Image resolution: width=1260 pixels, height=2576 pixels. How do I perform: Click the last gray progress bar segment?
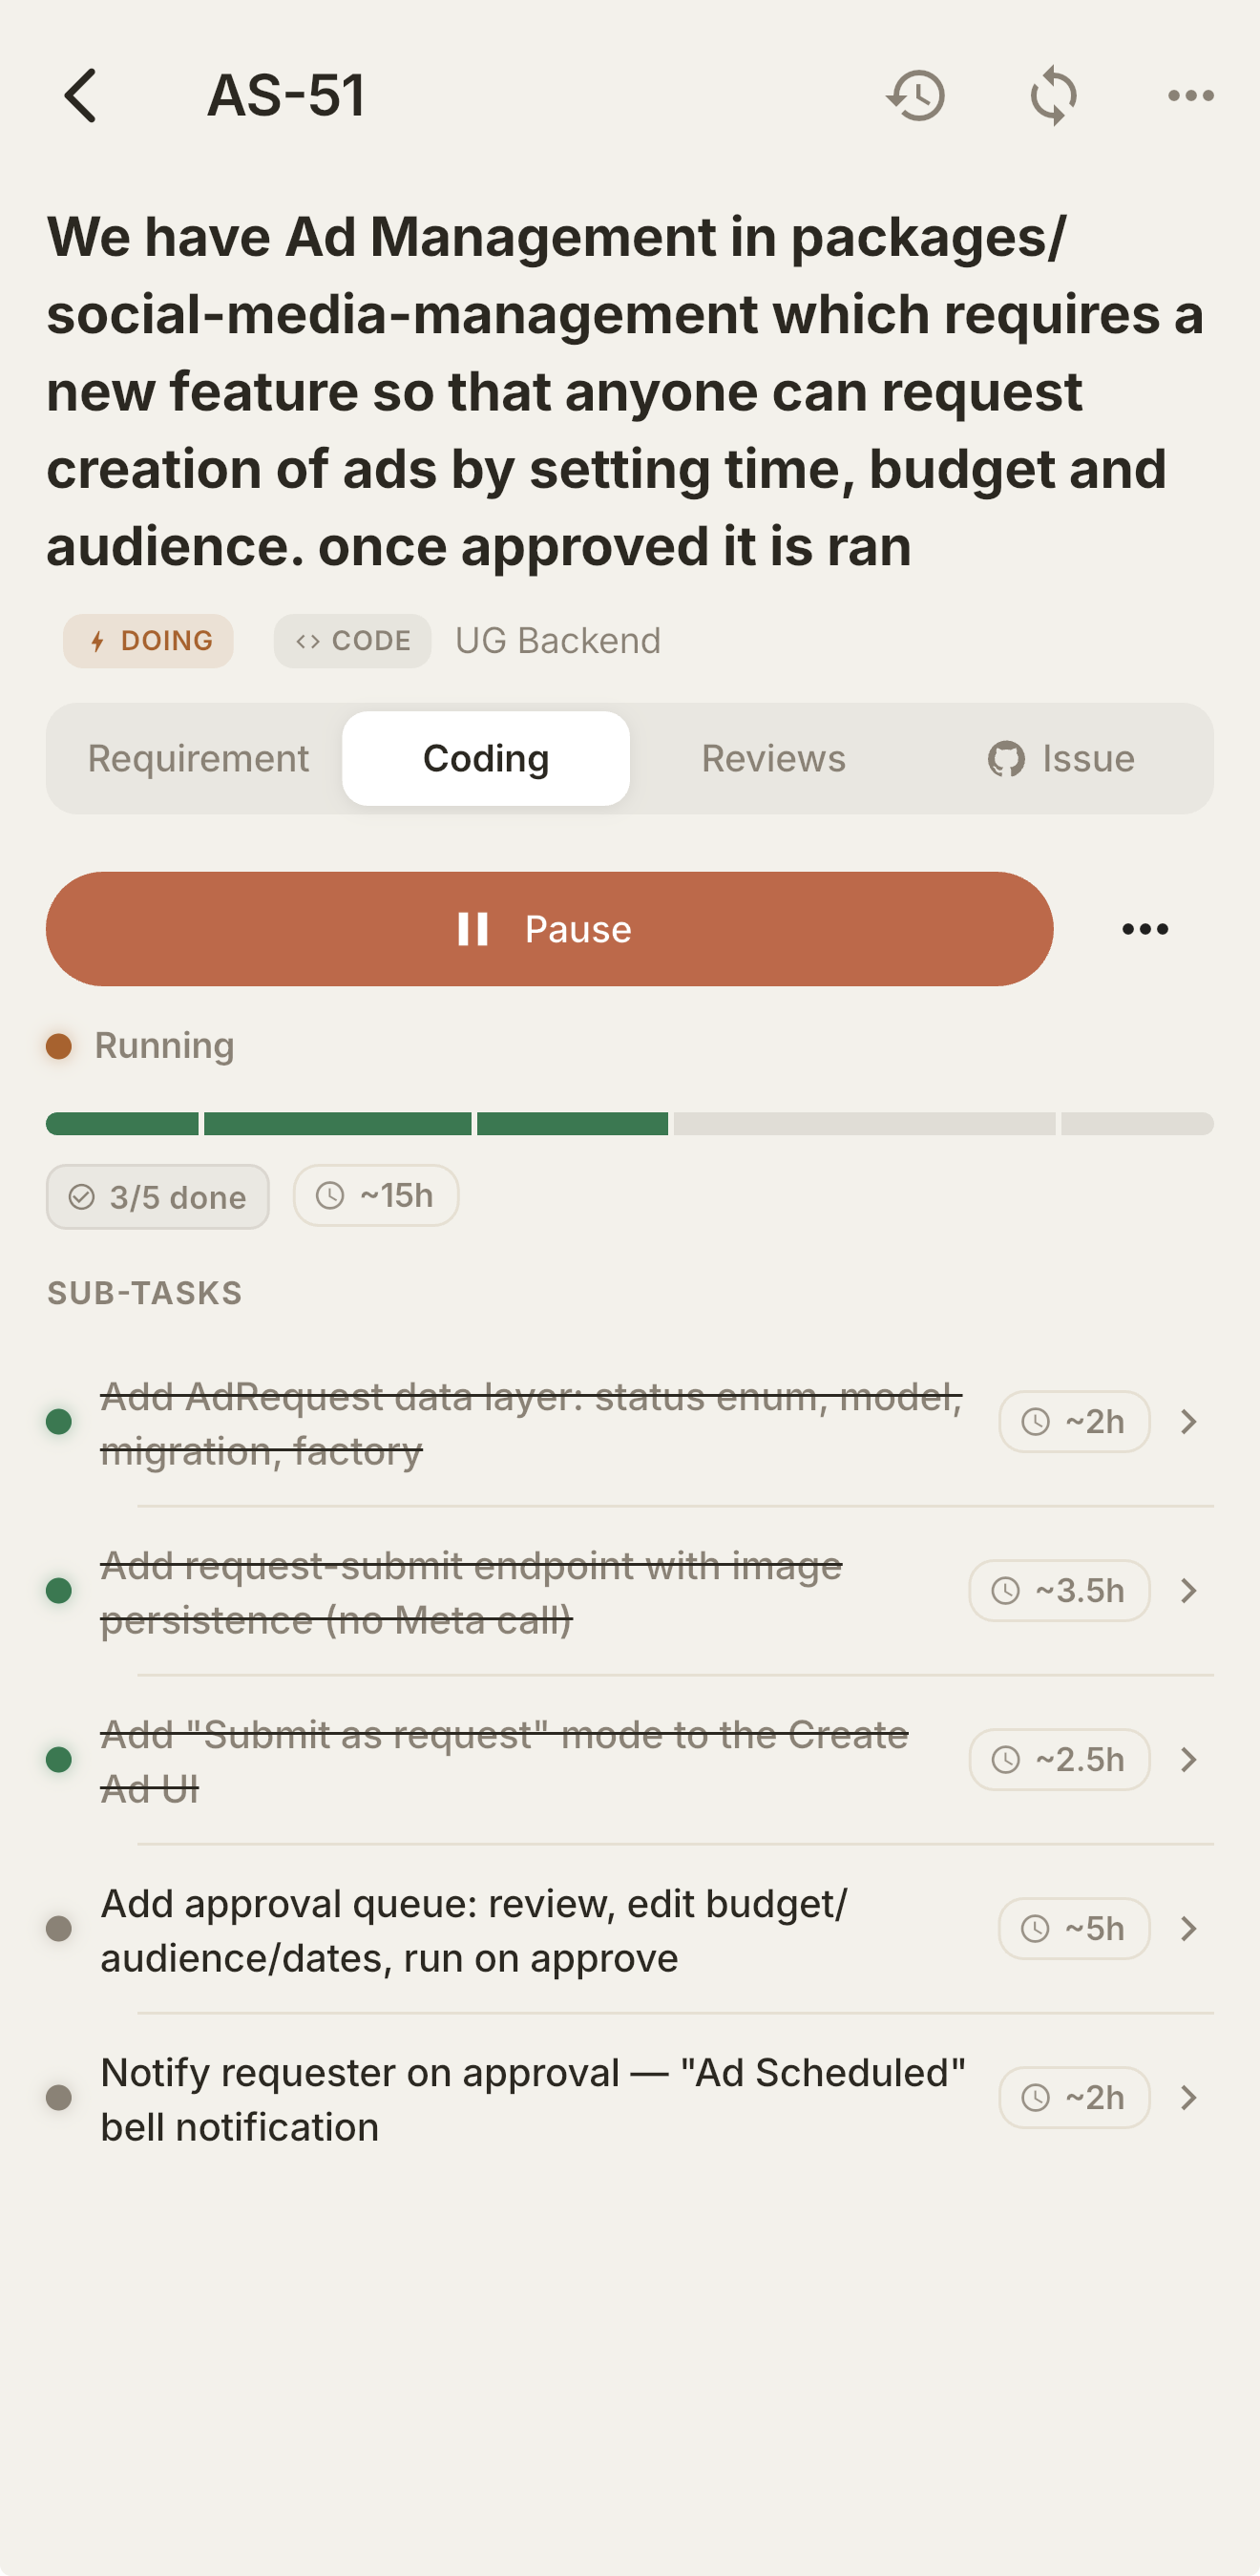(1138, 1124)
